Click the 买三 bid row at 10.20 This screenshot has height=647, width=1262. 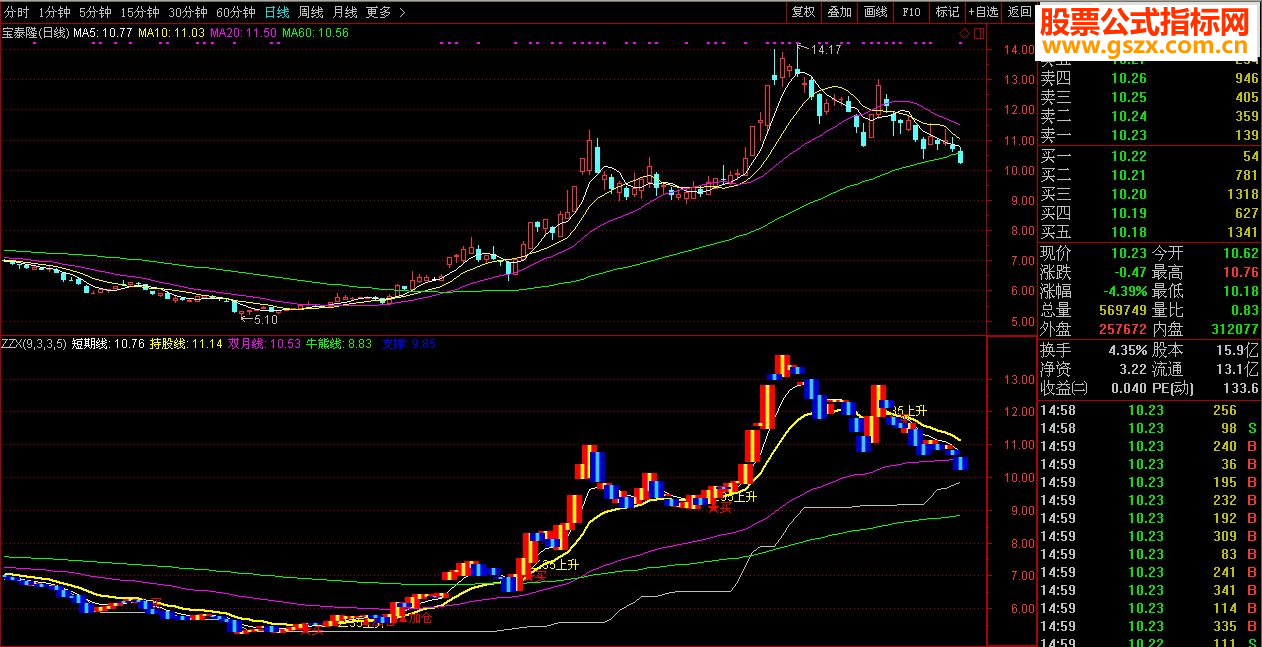point(1148,194)
